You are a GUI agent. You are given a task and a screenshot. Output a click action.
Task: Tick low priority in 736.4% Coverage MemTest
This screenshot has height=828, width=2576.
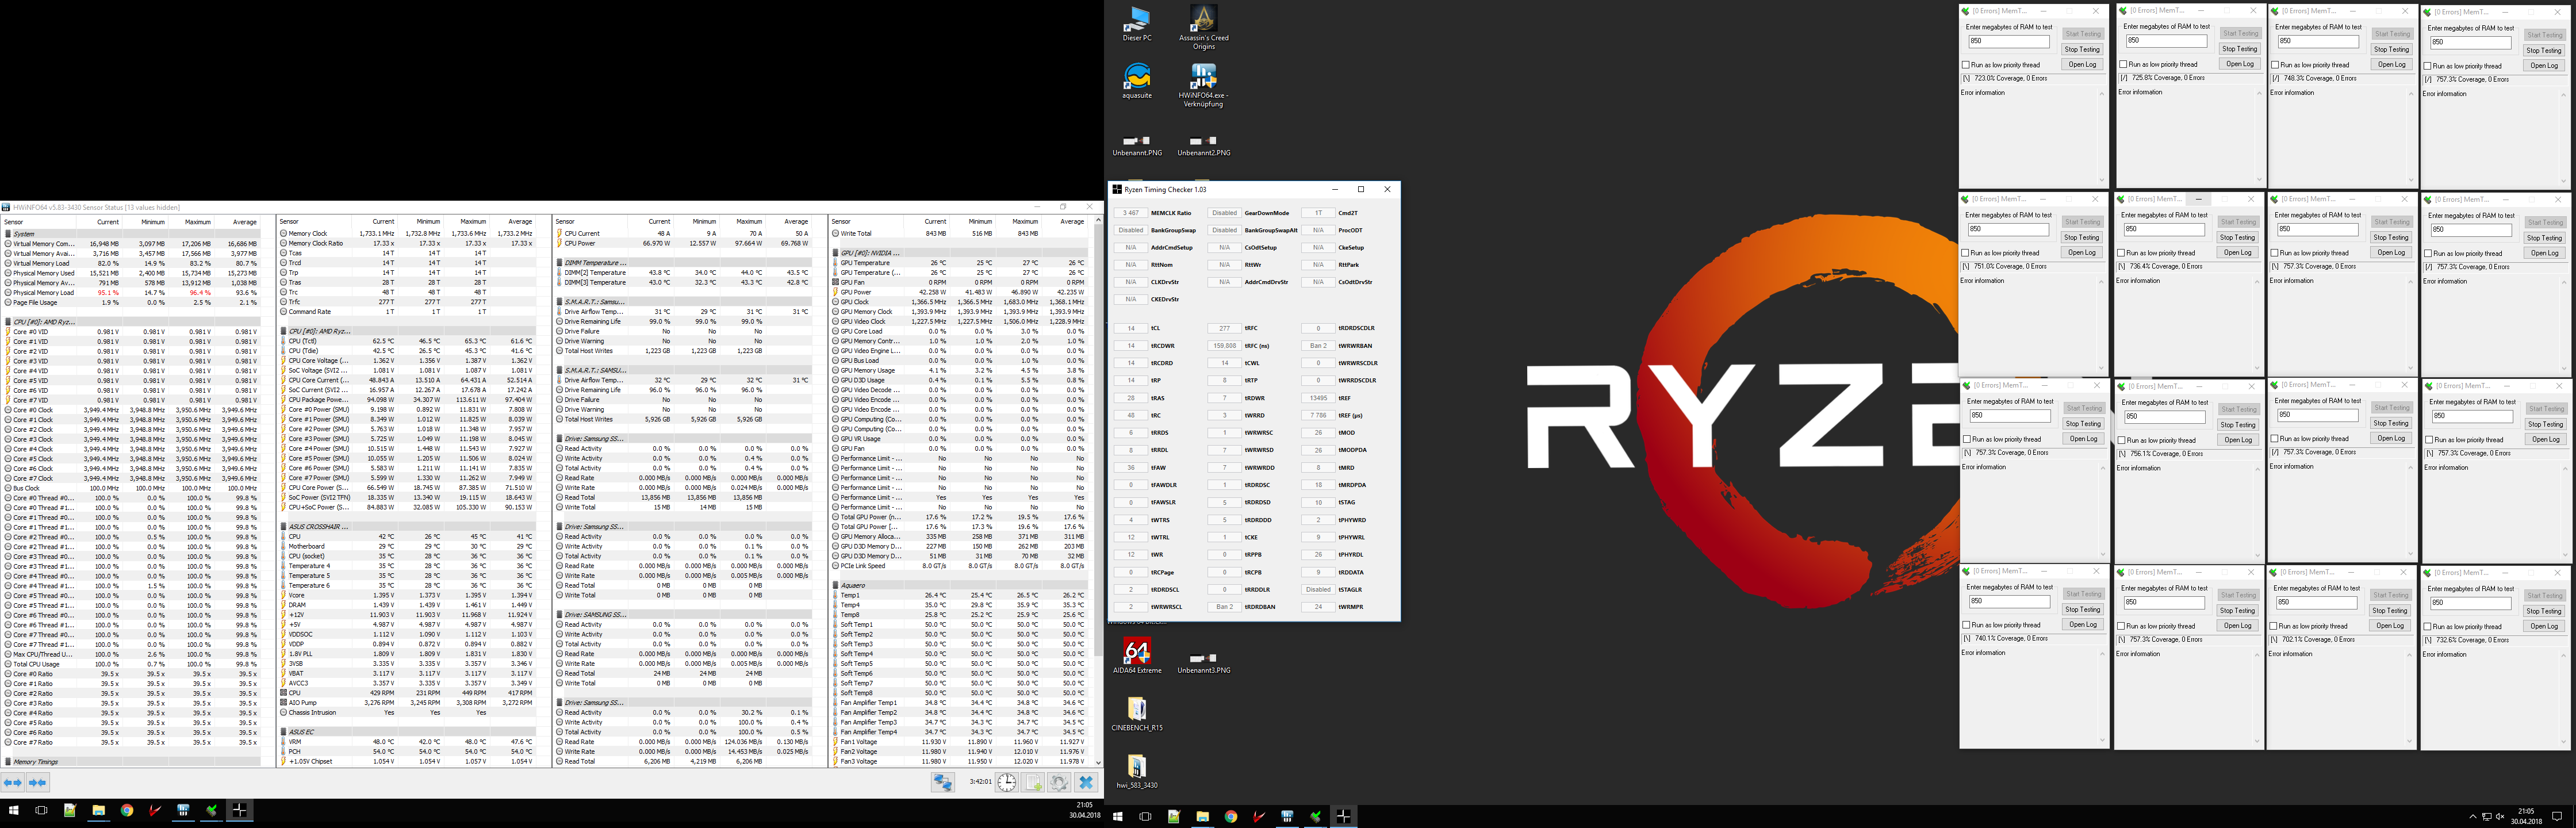coord(2122,253)
